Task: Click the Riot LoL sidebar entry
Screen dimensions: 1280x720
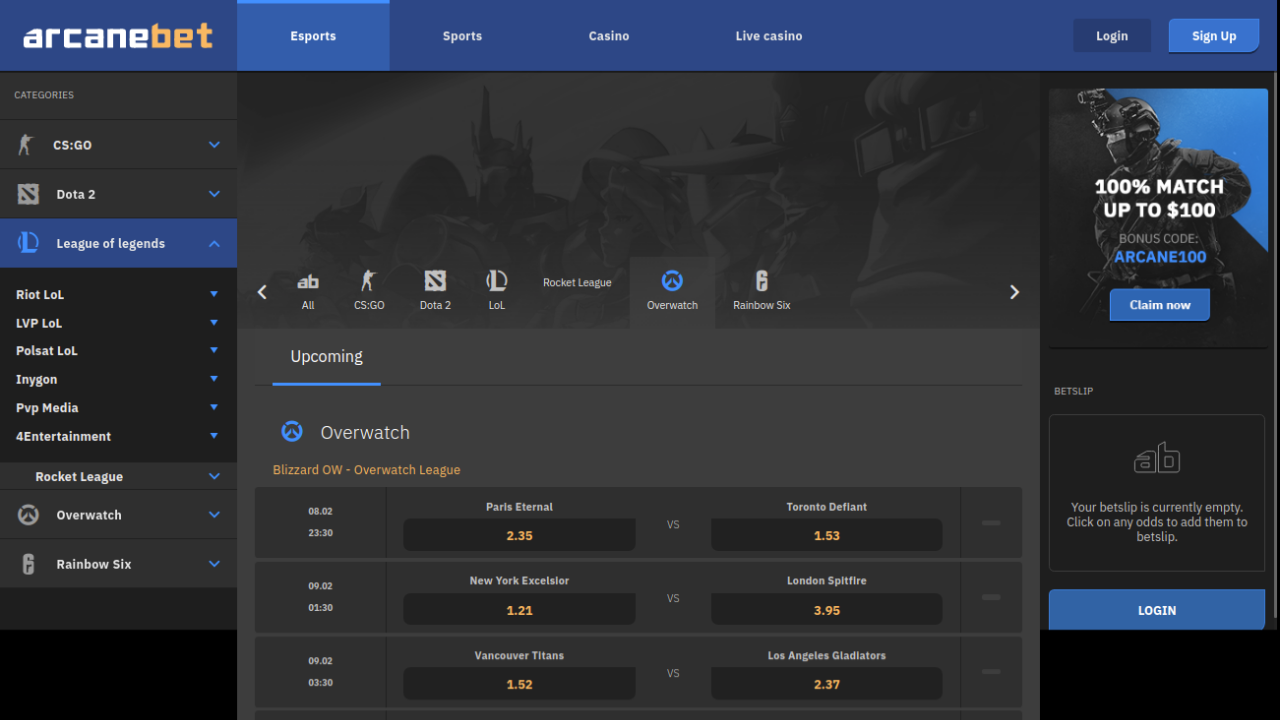Action: (40, 295)
